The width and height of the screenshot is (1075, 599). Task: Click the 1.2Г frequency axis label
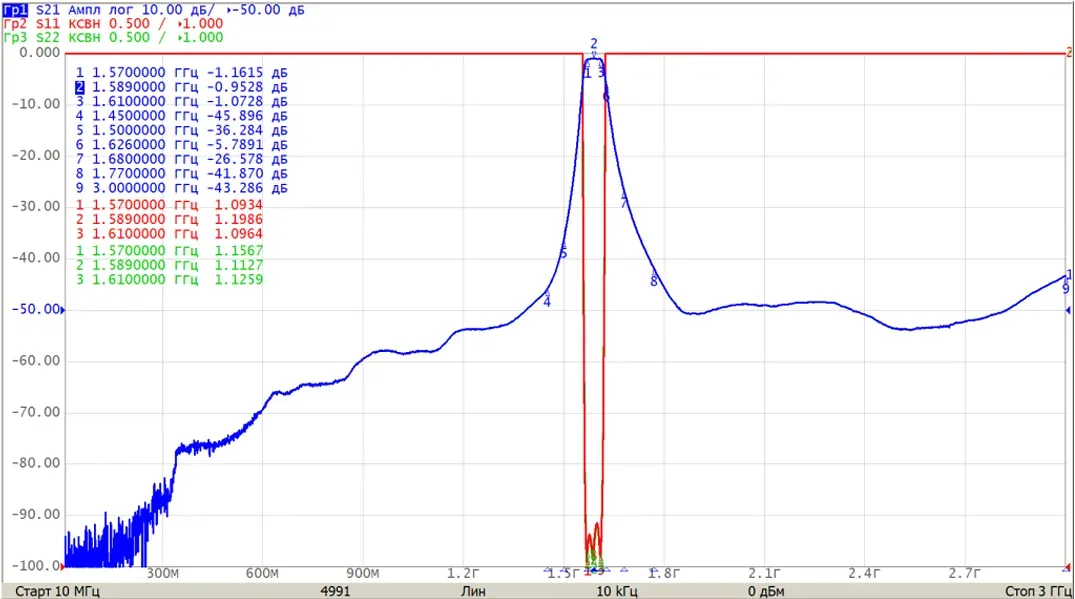point(463,574)
